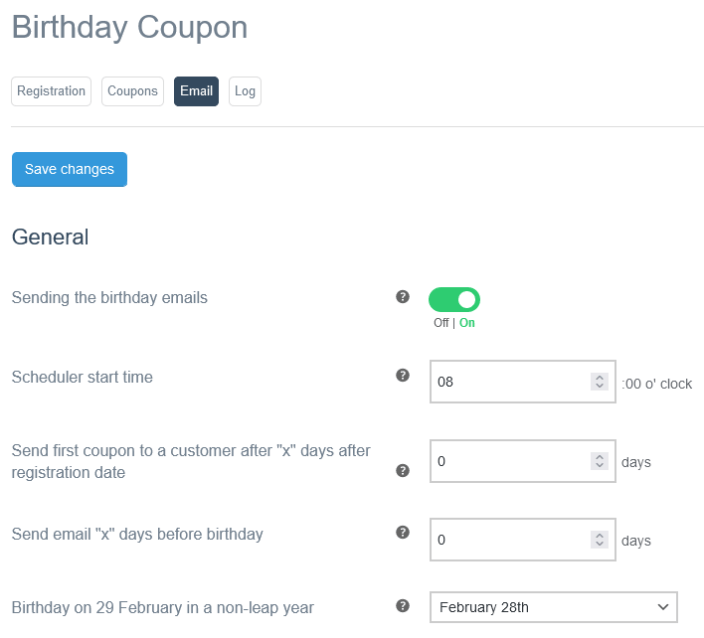Click the General section heading

[50, 237]
